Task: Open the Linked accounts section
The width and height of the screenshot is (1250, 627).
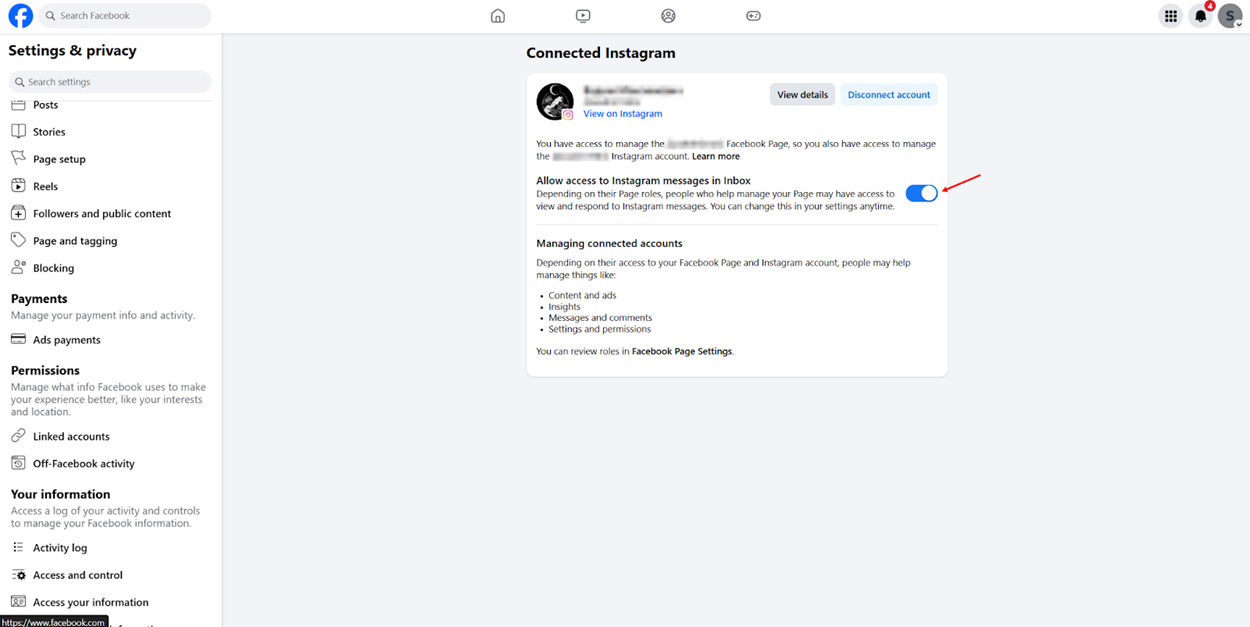Action: (72, 435)
